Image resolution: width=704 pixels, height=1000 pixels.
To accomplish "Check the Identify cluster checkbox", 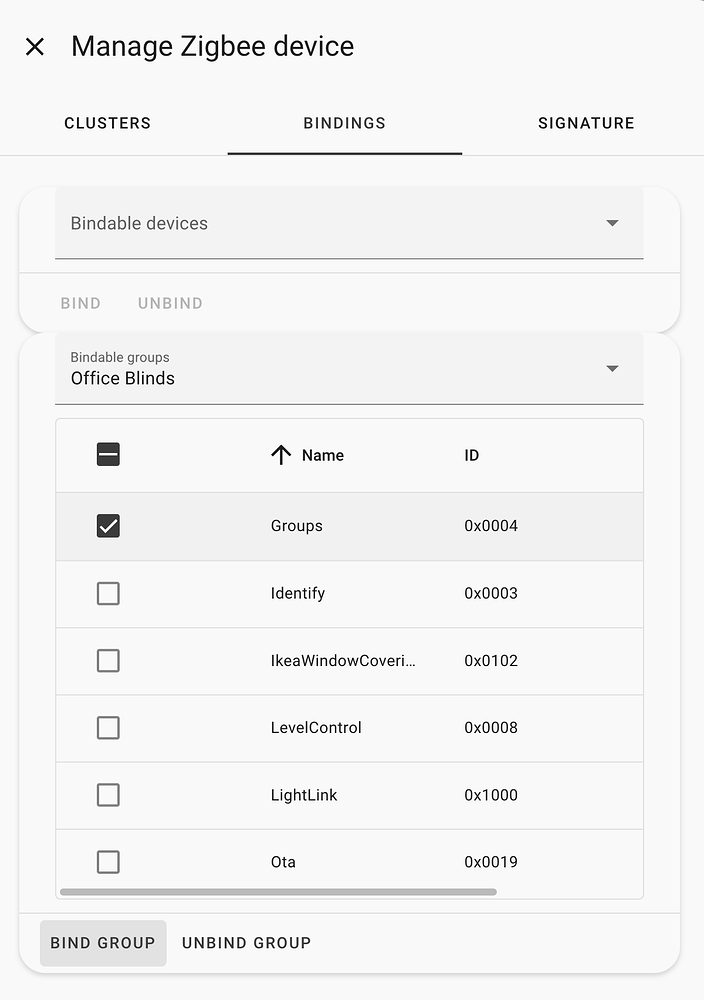I will 108,593.
